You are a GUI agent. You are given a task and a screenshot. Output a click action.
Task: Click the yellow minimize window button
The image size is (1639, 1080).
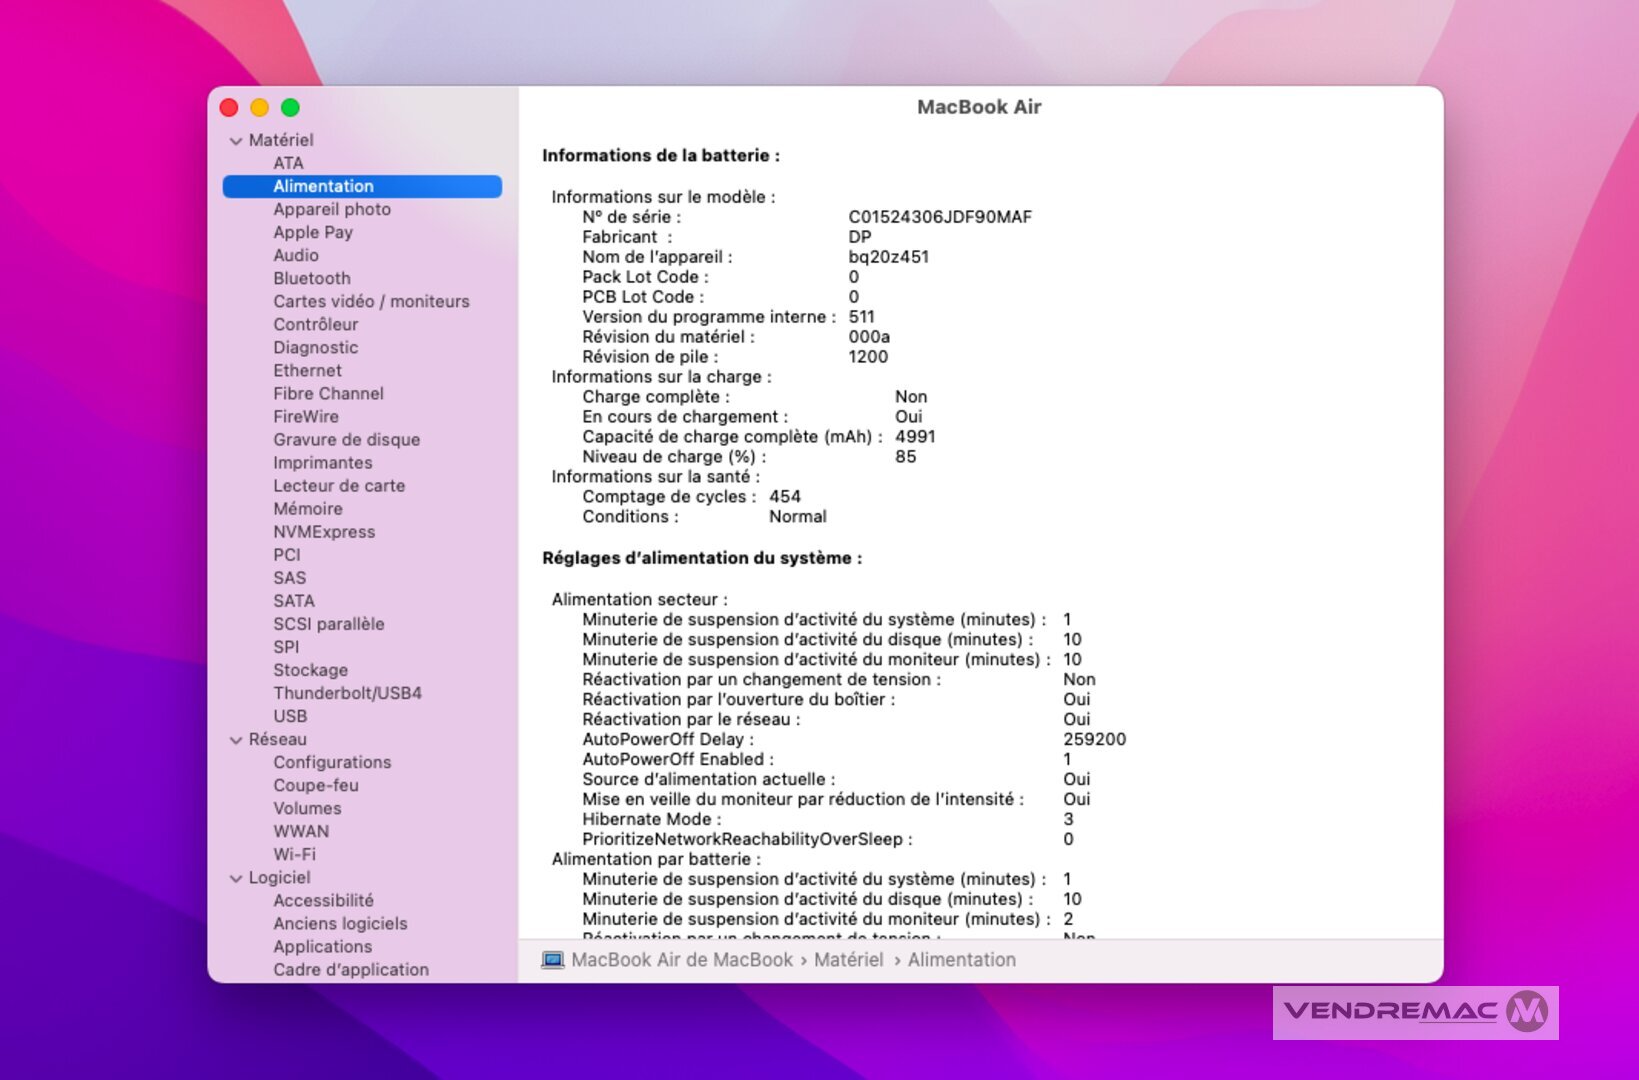point(259,108)
